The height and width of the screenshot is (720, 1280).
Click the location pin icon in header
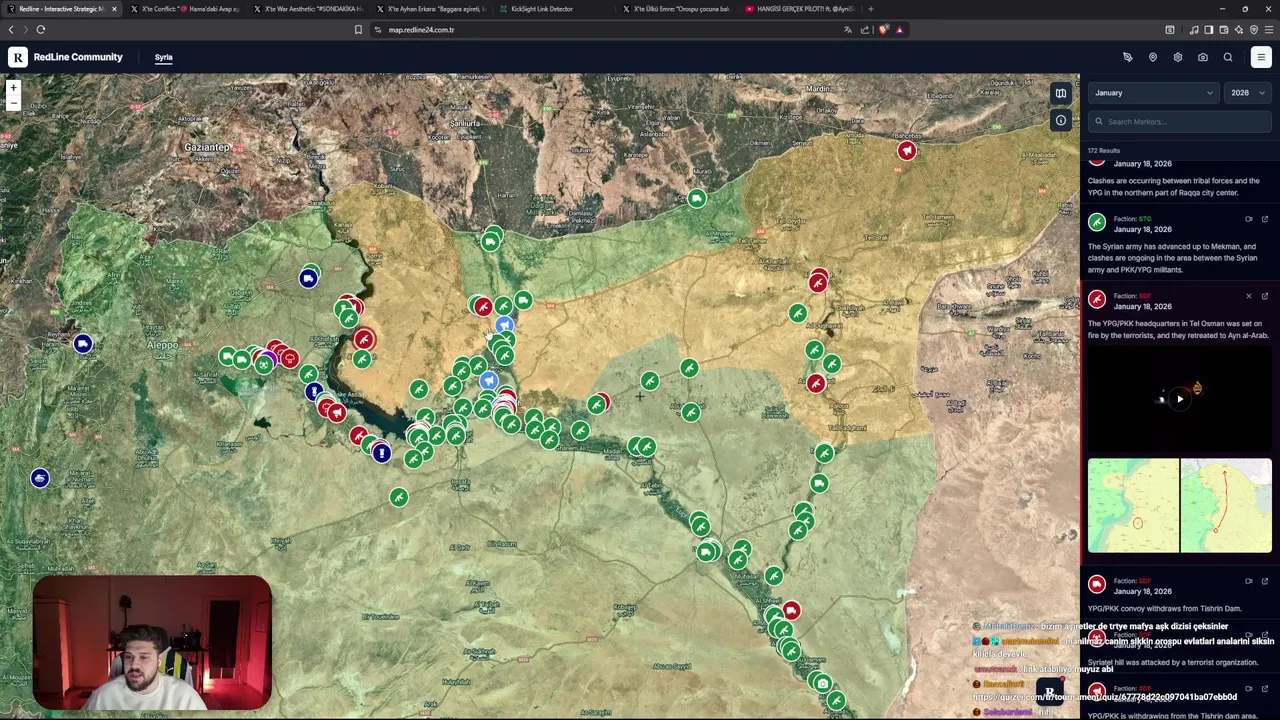[1153, 57]
